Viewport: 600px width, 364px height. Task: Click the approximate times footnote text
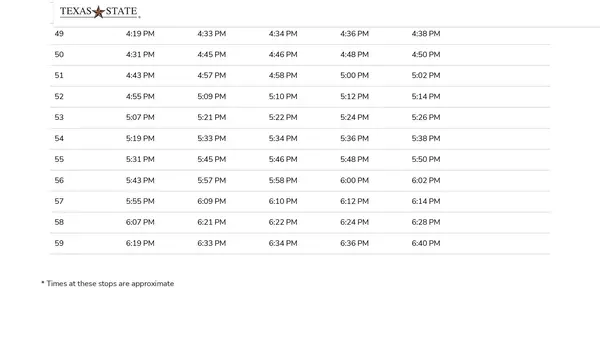tap(108, 284)
